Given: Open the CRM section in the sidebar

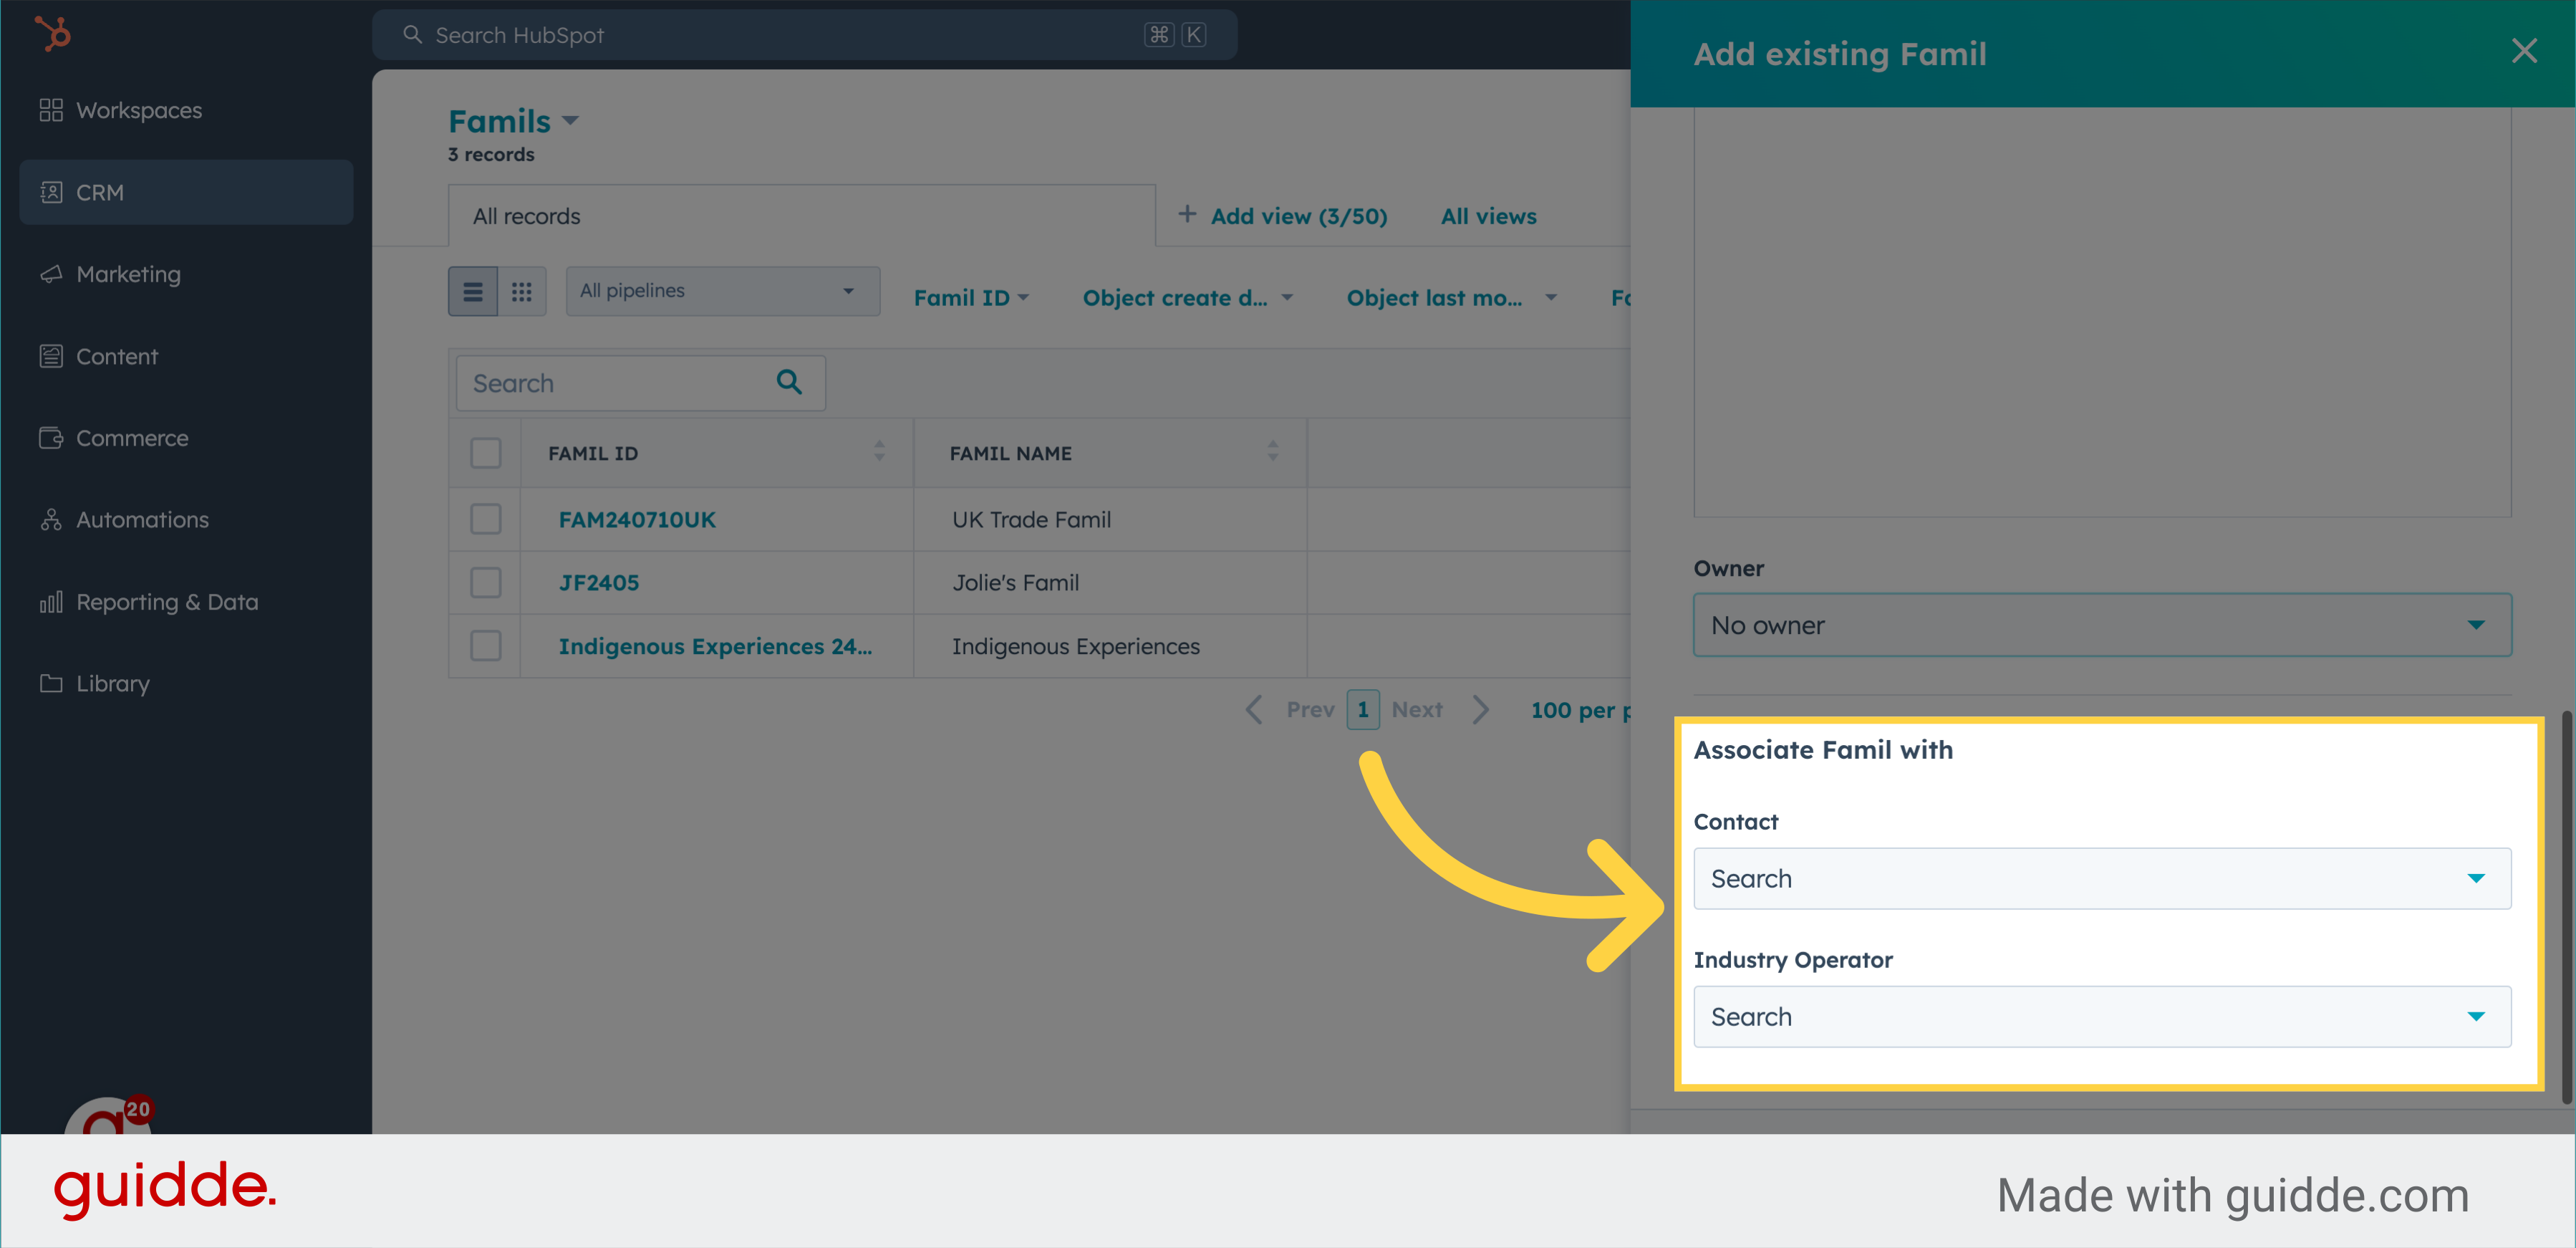Looking at the screenshot, I should pyautogui.click(x=100, y=192).
